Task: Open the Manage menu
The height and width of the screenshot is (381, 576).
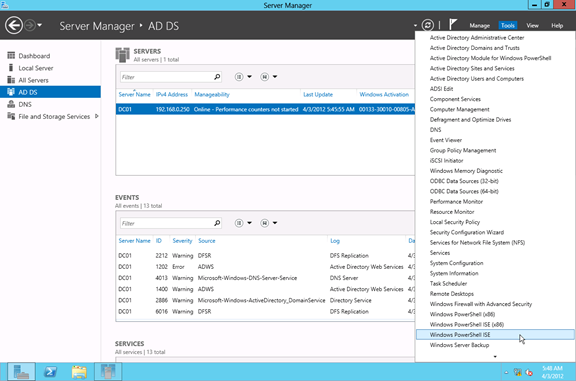Action: (x=479, y=25)
